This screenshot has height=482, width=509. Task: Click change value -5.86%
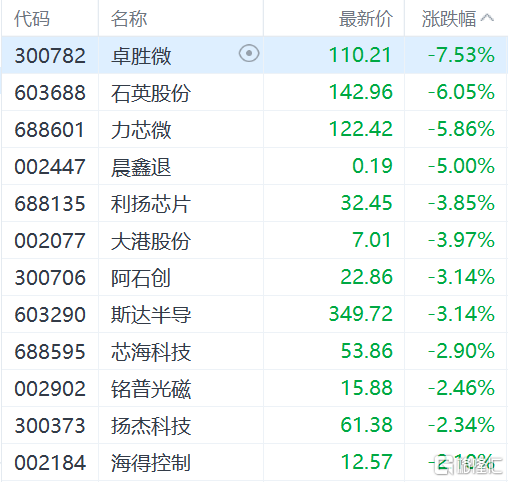pyautogui.click(x=461, y=129)
